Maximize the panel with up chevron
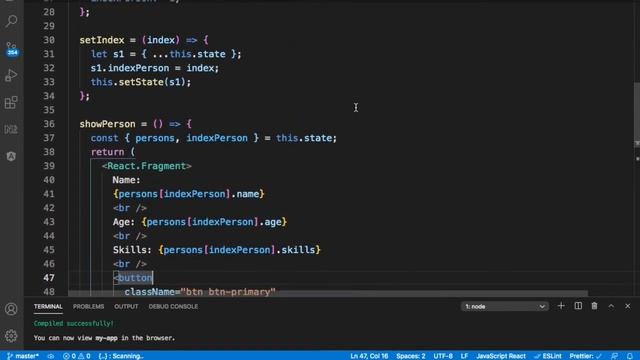The image size is (640, 360). tap(611, 306)
